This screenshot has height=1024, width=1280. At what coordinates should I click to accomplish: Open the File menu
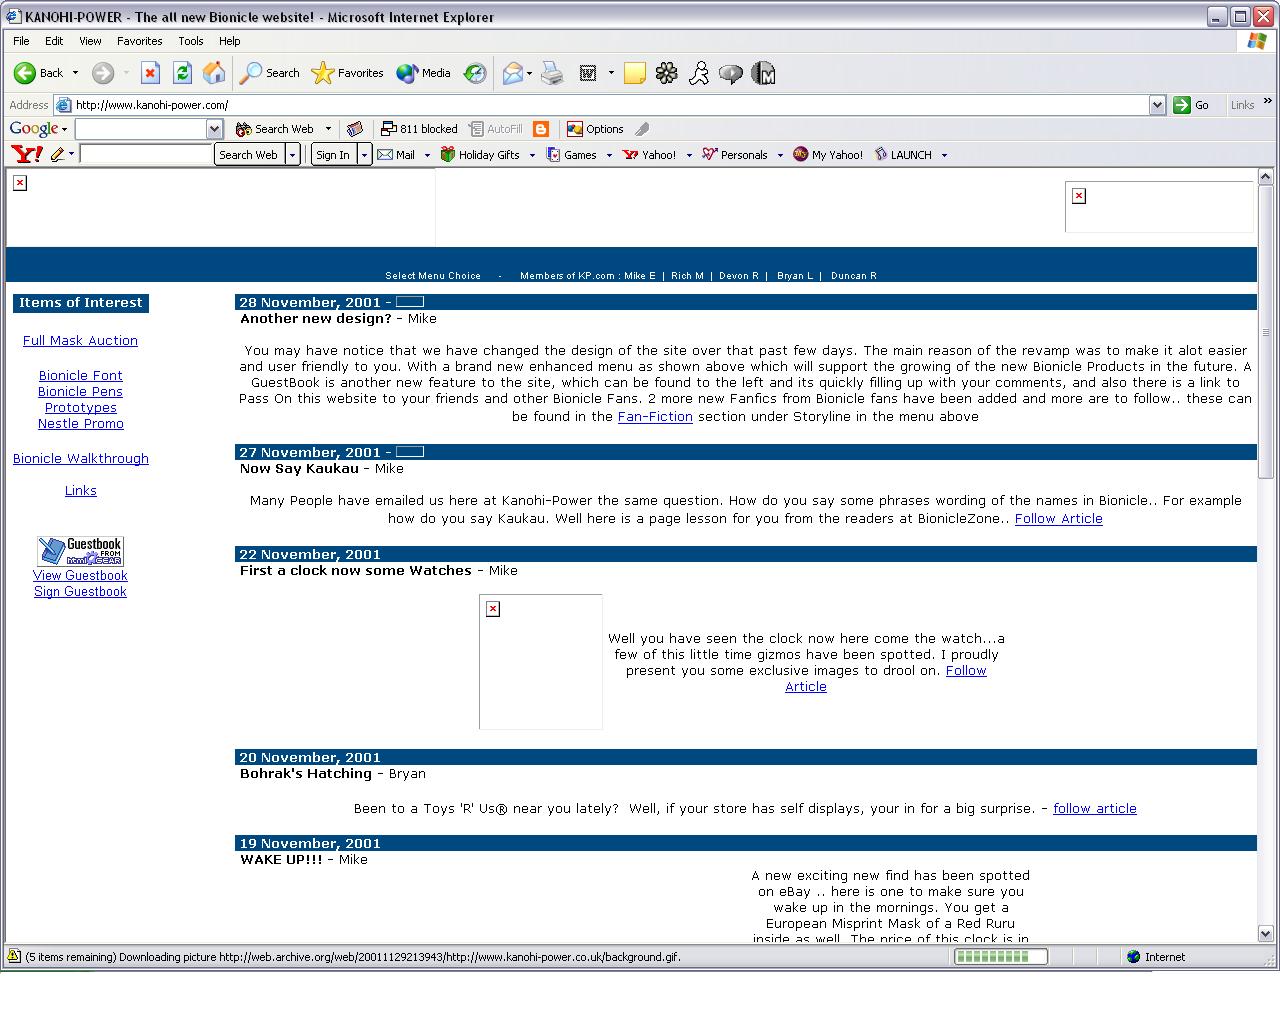click(x=21, y=41)
